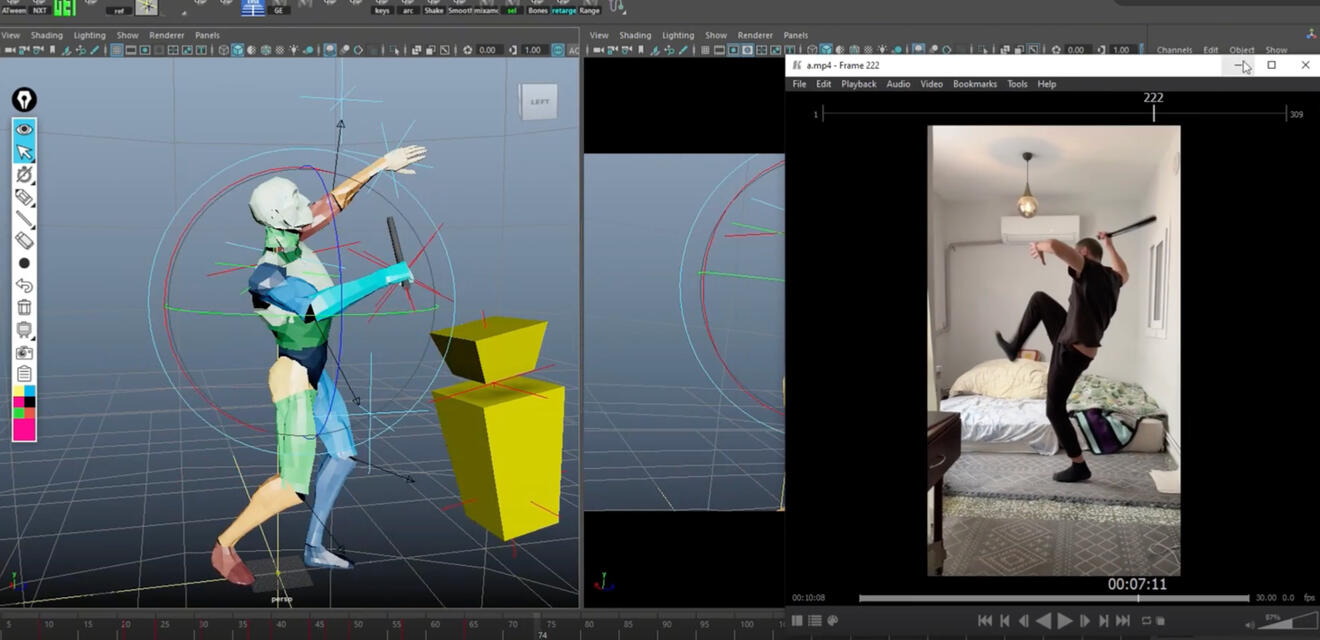This screenshot has width=1320, height=640.
Task: Select the line drawing tool
Action: [x=24, y=219]
